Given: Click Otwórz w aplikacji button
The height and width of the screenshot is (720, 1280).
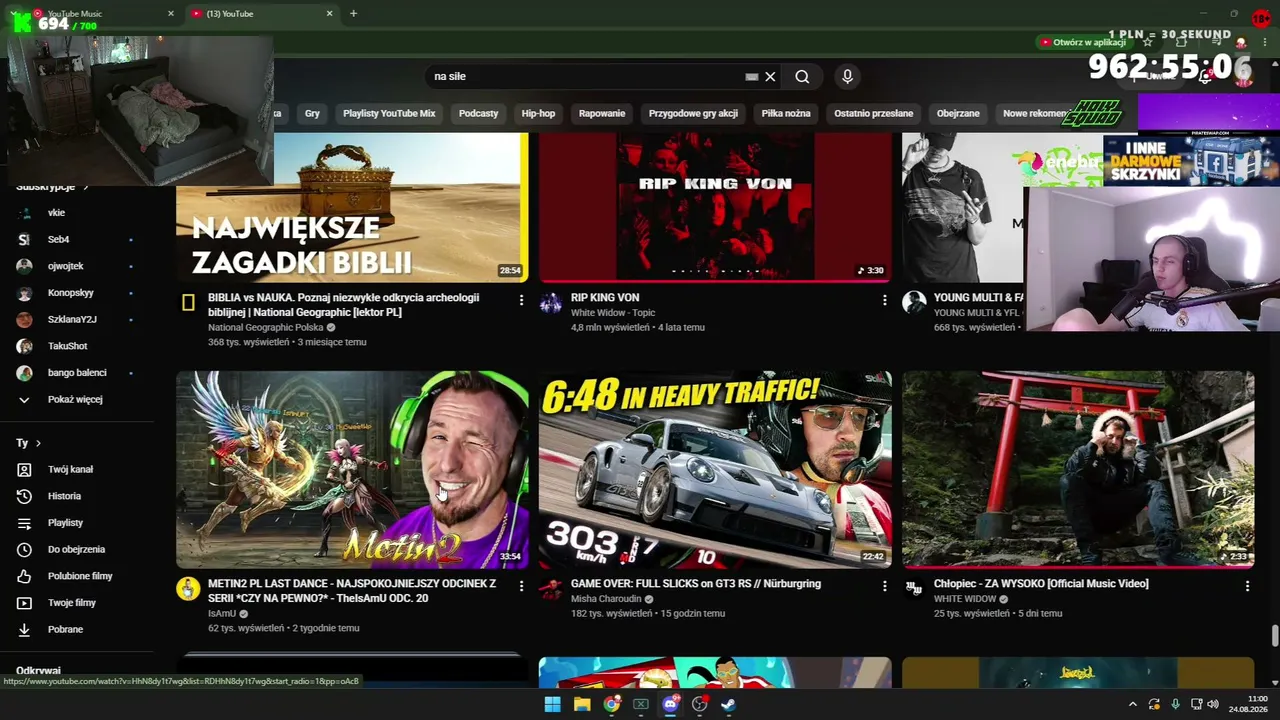Looking at the screenshot, I should 1083,42.
